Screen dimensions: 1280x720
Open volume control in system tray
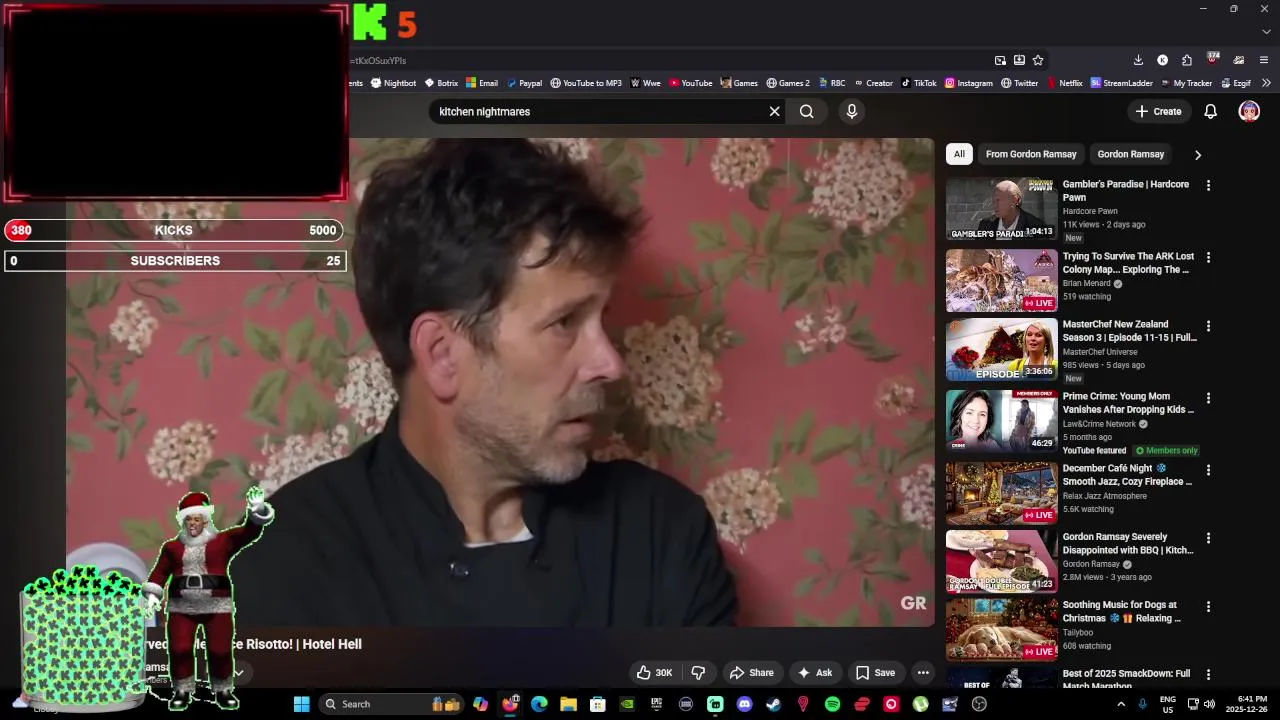coord(1209,704)
